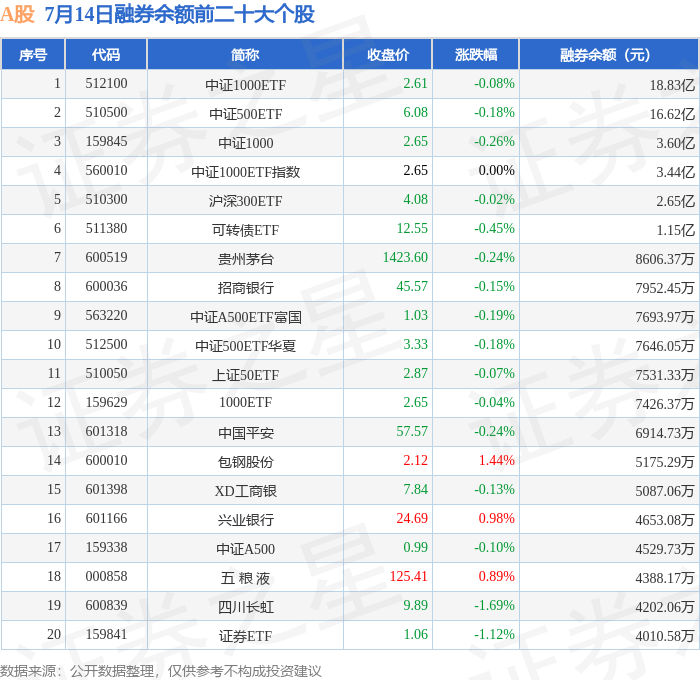Viewport: 700px width, 680px height.
Task: Click the balance 18.83亿
Action: pos(672,85)
